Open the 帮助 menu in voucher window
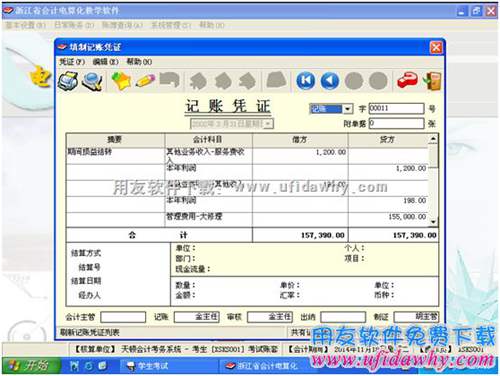This screenshot has height=376, width=500. (x=139, y=62)
